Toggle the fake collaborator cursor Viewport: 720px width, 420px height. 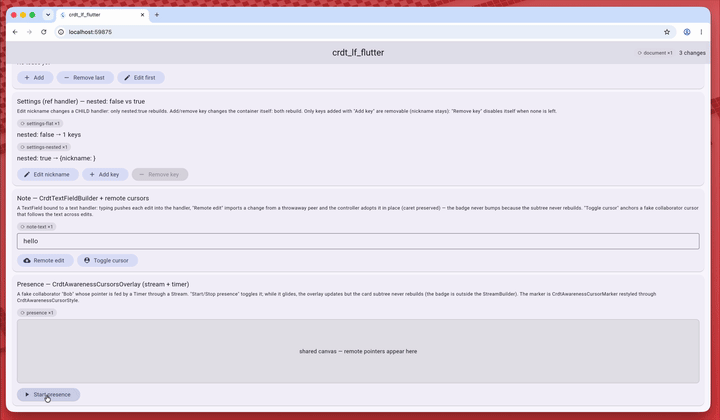pos(107,260)
